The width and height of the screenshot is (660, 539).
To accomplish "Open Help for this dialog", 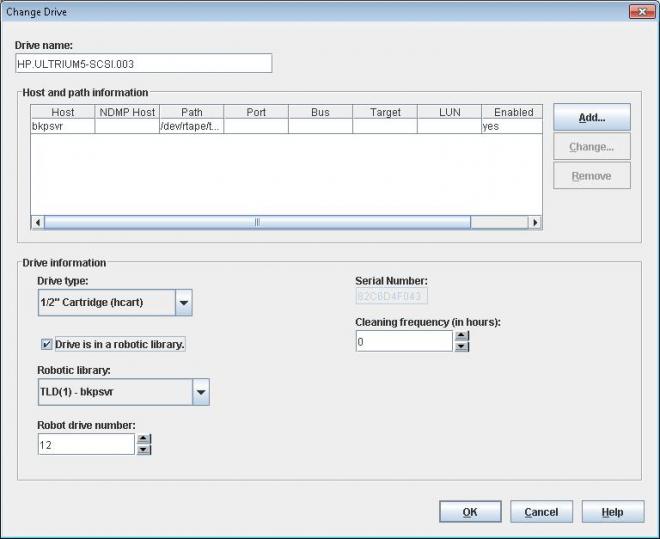I will click(613, 512).
